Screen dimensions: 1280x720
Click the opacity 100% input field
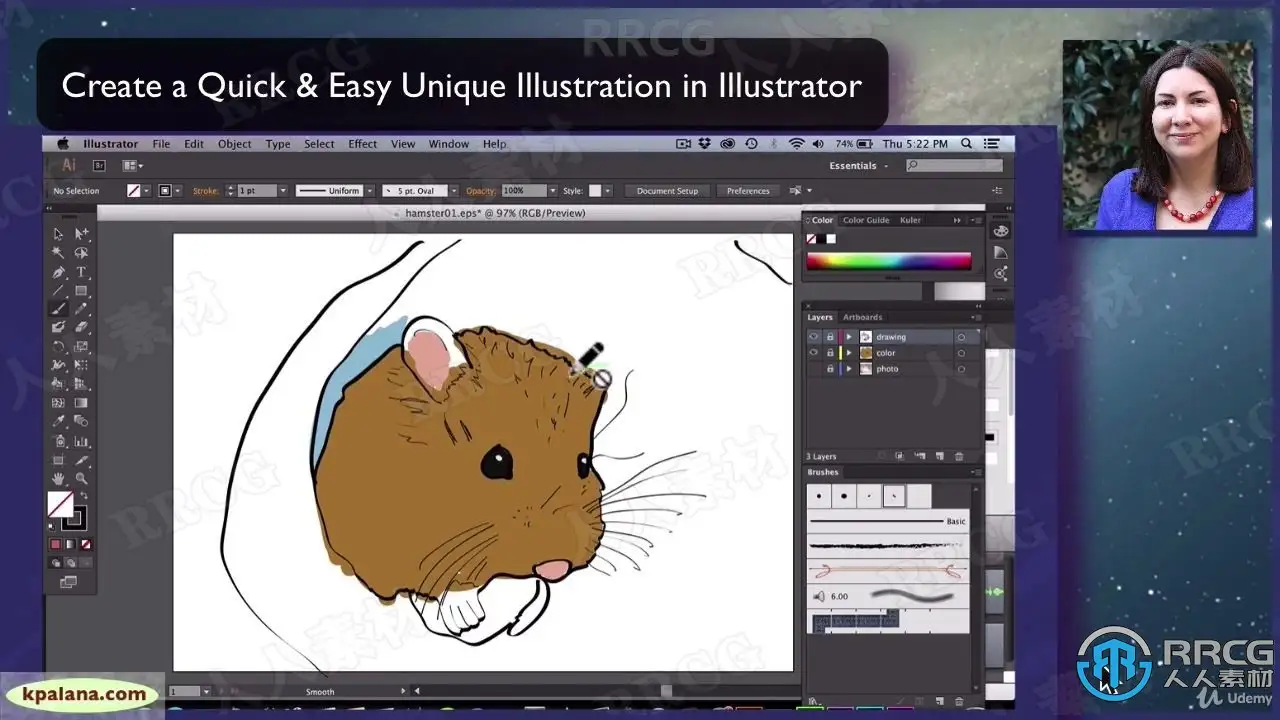coord(522,191)
